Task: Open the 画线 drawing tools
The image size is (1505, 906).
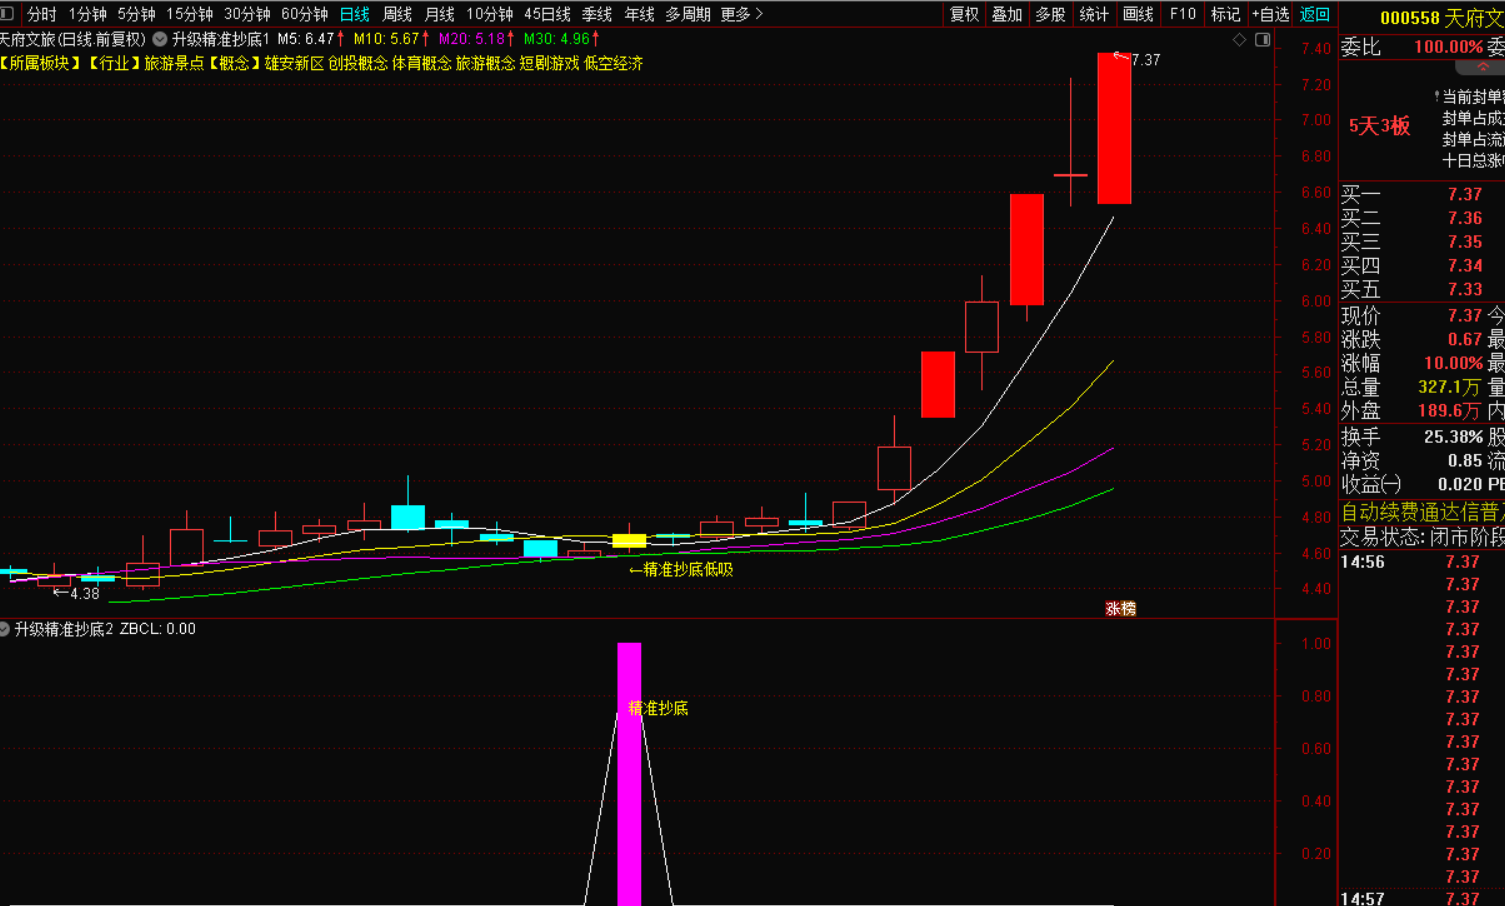Action: coord(1138,14)
